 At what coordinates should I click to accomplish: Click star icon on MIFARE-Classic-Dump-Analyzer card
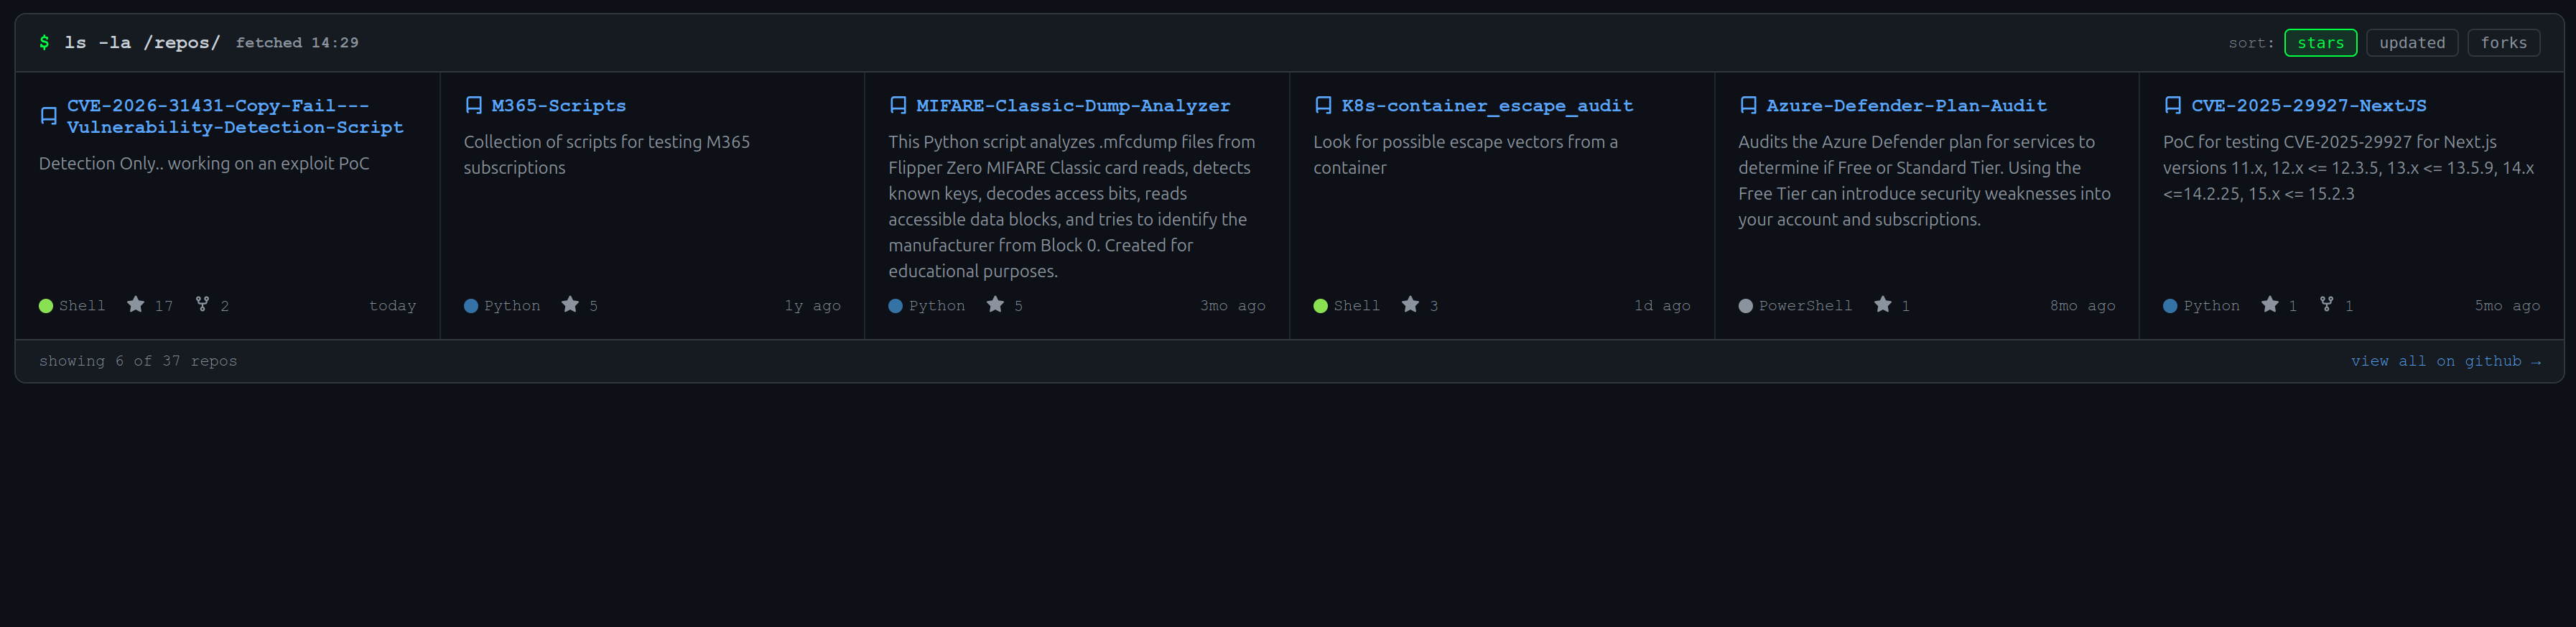pos(995,304)
